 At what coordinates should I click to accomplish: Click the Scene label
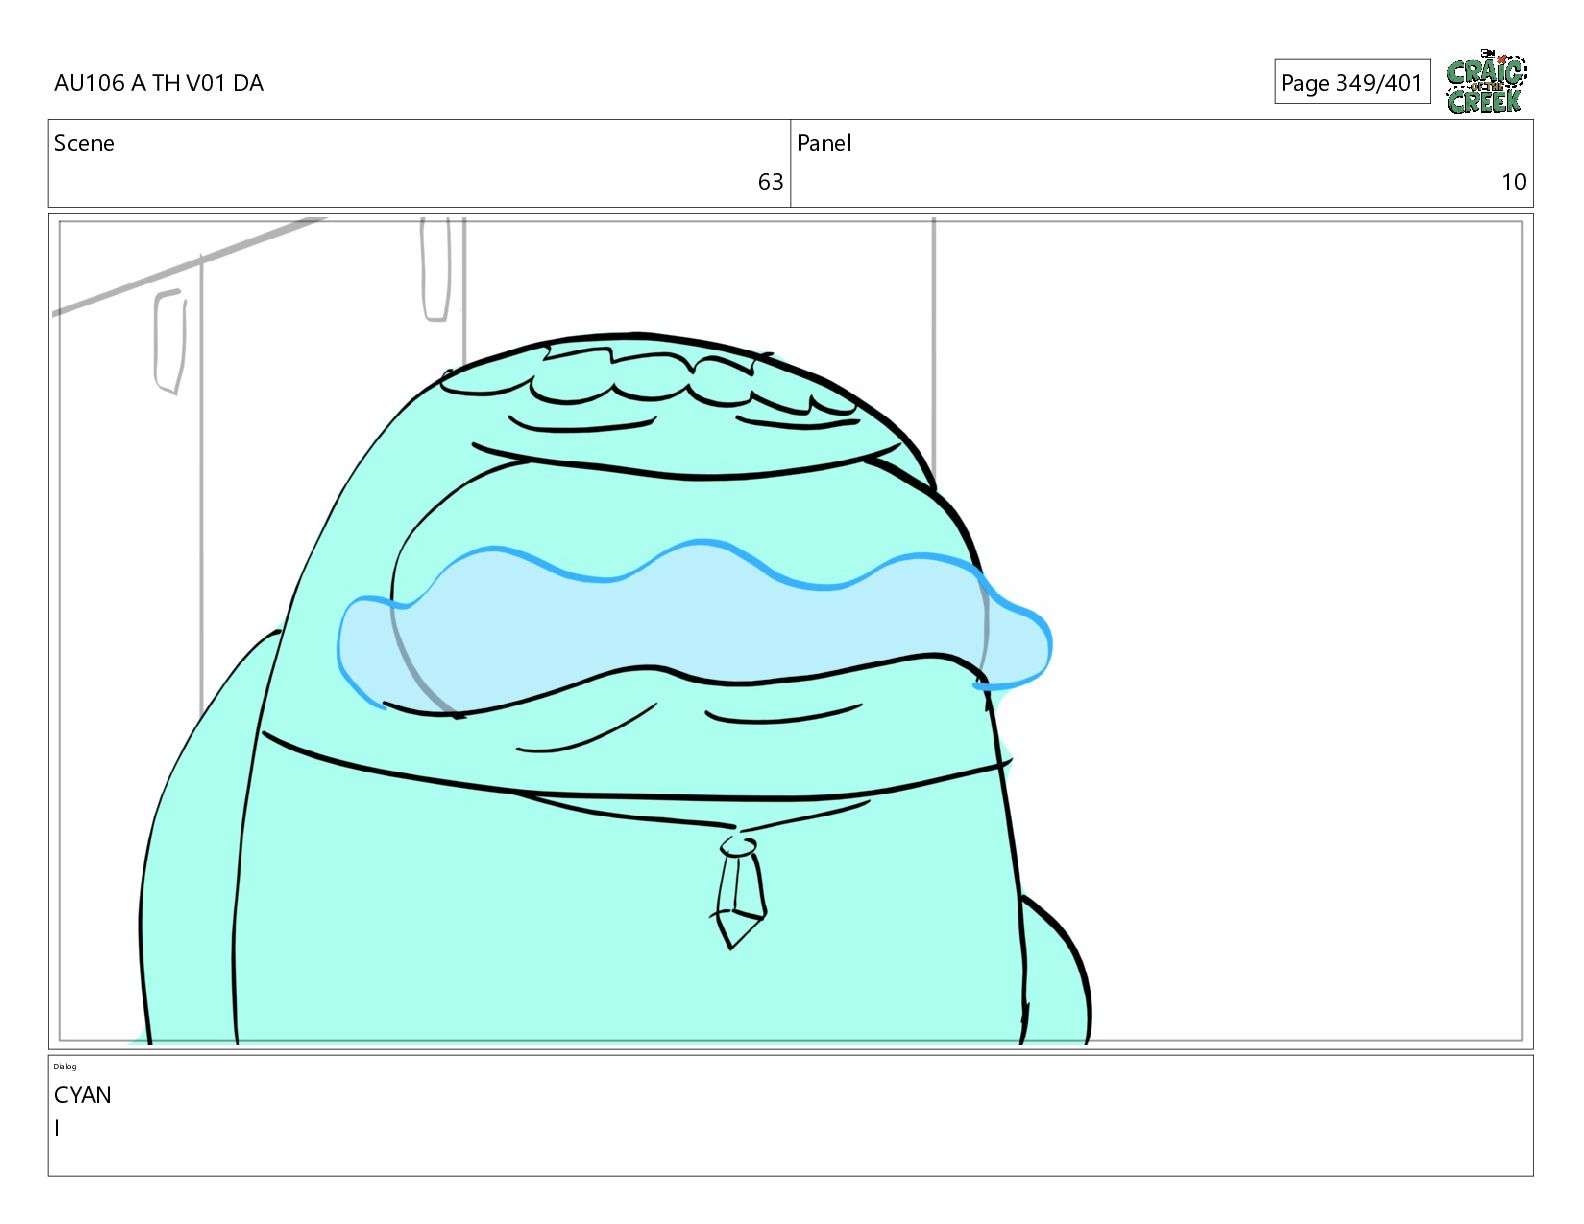tap(84, 143)
